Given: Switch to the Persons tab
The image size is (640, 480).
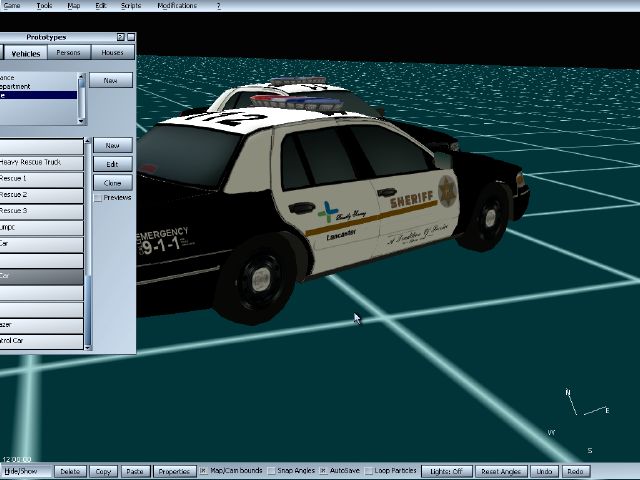Looking at the screenshot, I should pyautogui.click(x=68, y=52).
